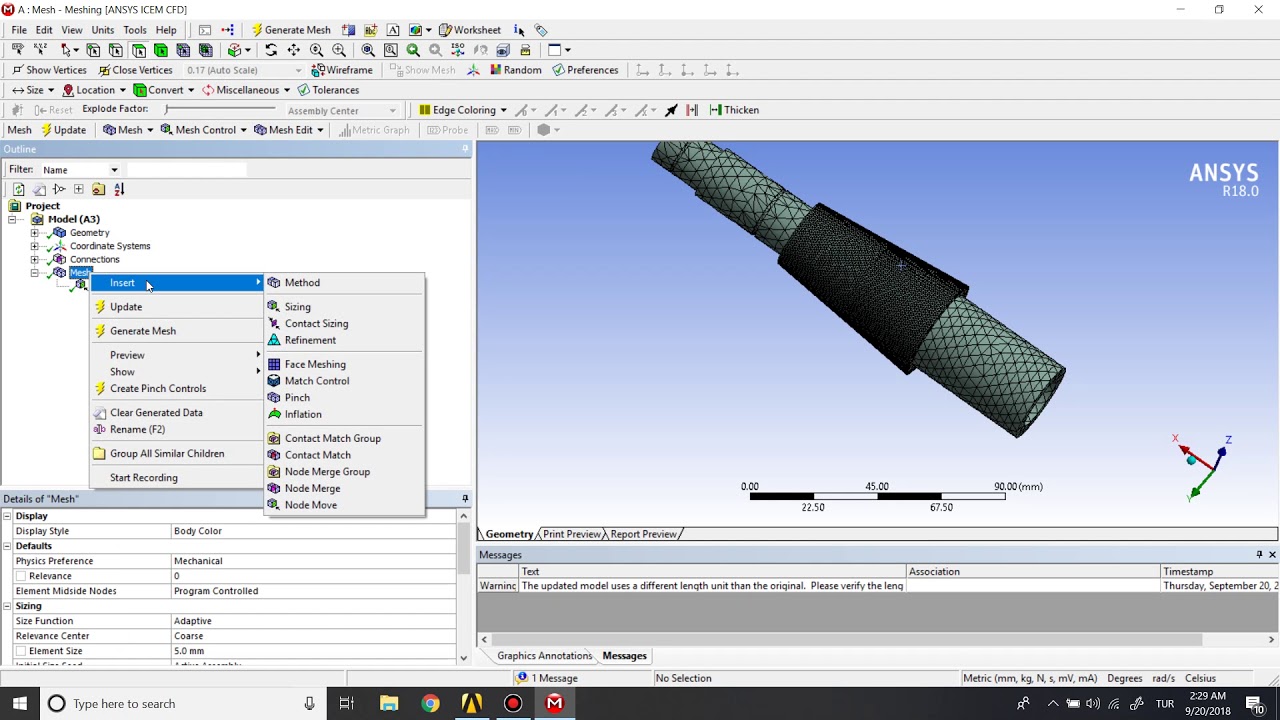Check the Relevance checkbox in Details
Viewport: 1280px width, 720px height.
pos(20,576)
